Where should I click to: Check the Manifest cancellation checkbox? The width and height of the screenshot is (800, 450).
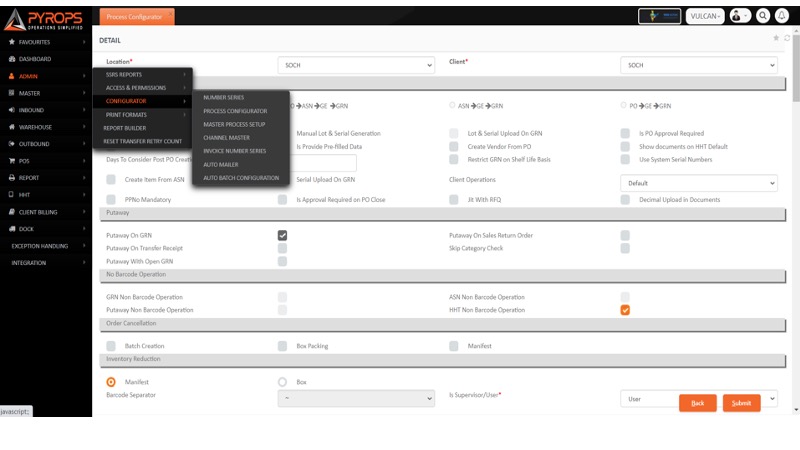click(454, 346)
